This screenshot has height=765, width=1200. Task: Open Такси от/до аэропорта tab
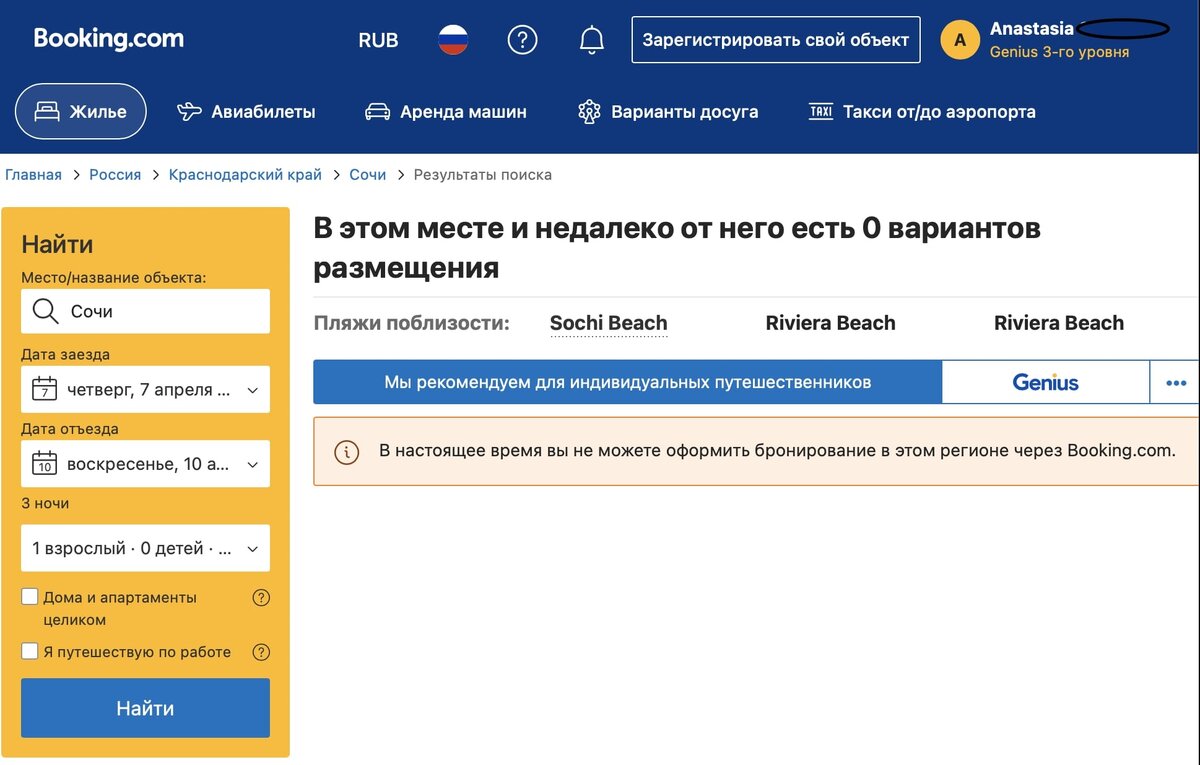tap(922, 112)
